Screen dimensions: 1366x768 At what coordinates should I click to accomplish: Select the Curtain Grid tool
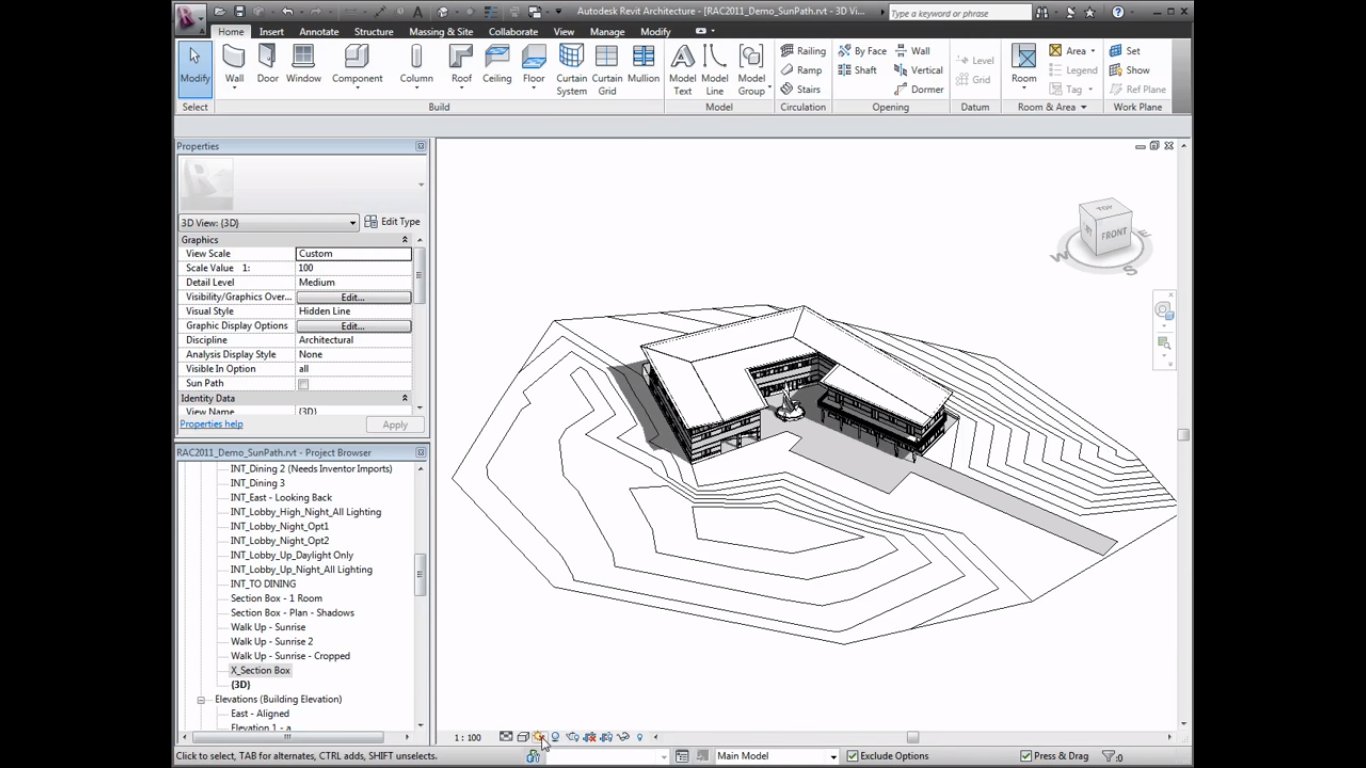[x=607, y=70]
